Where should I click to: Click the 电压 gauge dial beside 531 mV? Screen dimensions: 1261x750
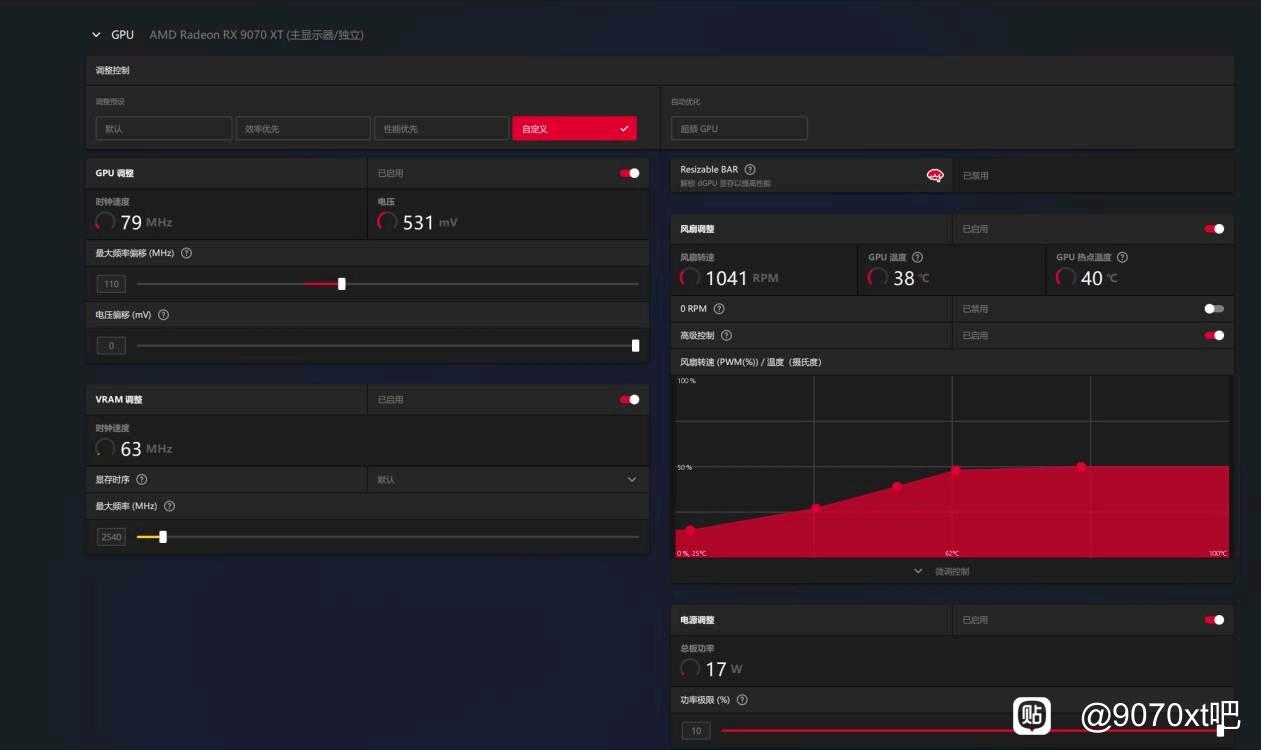coord(387,222)
